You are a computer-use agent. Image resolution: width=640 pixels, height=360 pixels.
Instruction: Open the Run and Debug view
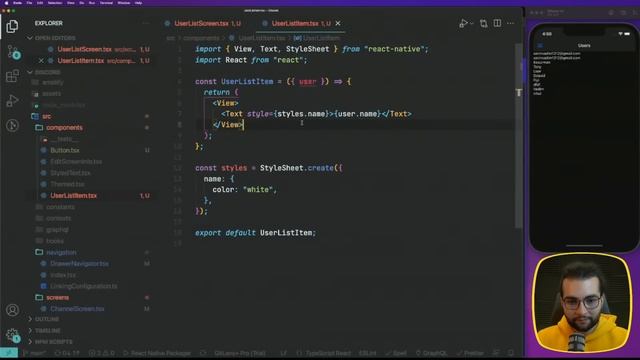(12, 100)
